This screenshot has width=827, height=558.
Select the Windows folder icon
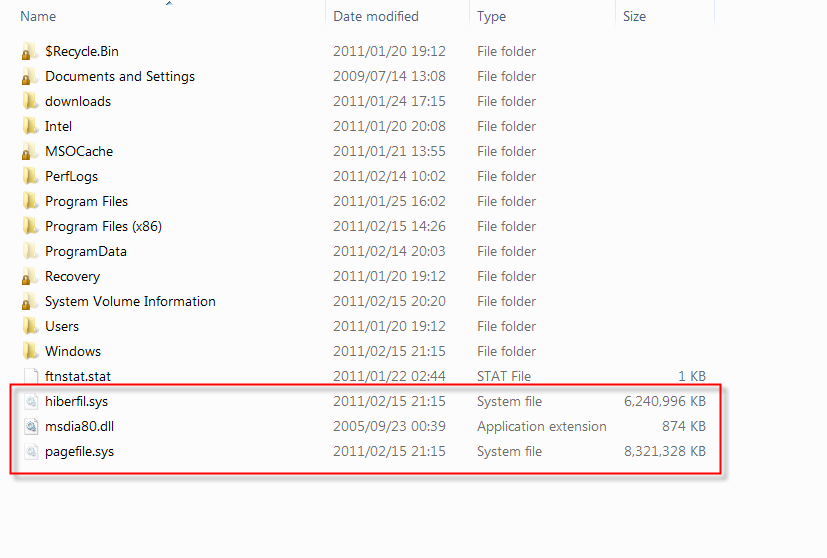pos(30,351)
